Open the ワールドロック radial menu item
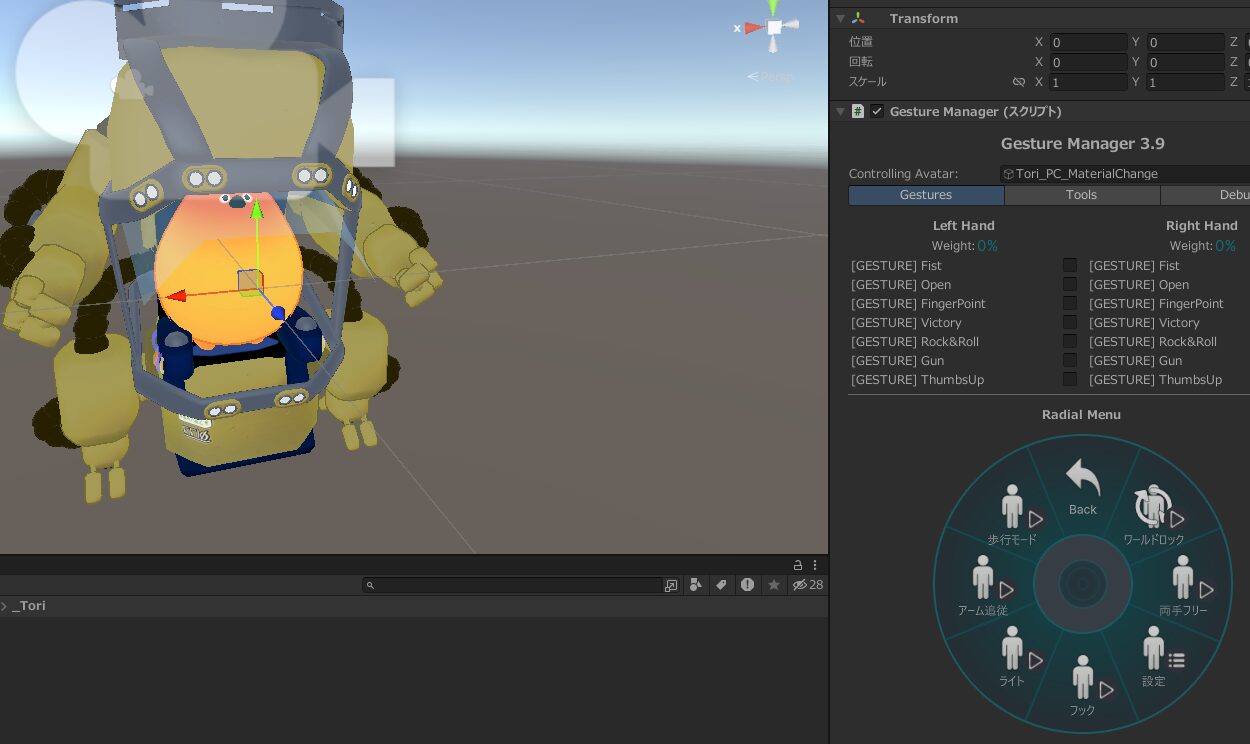Screen dimensions: 1250x744 pos(1153,514)
